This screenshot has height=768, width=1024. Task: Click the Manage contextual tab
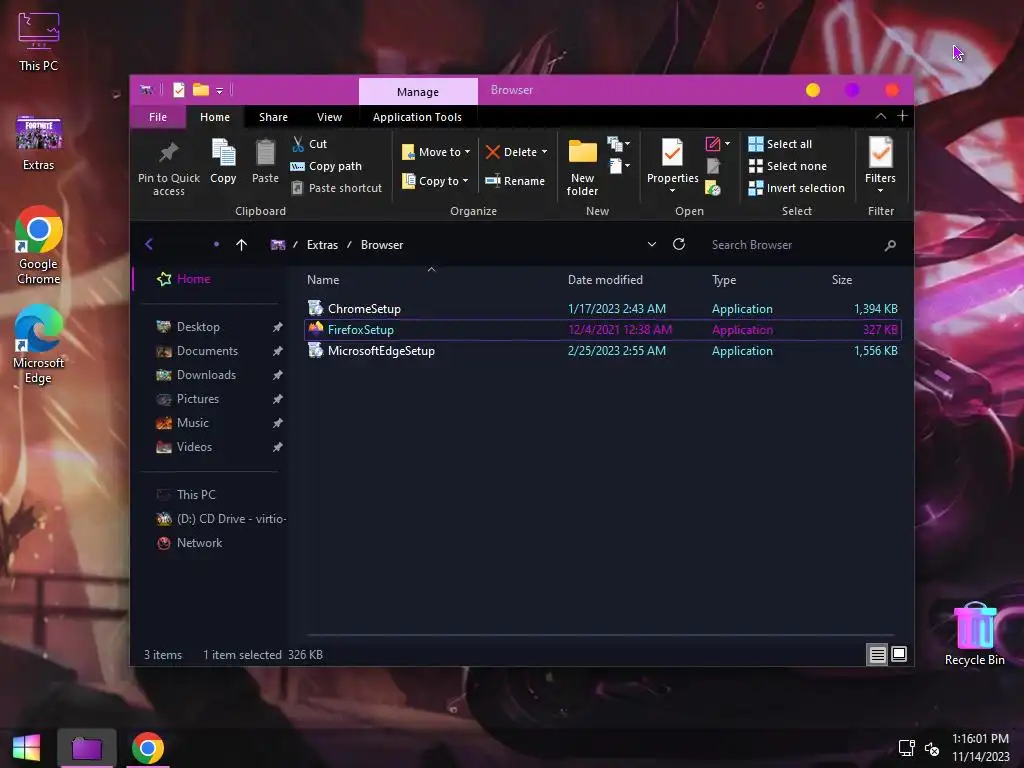[418, 92]
